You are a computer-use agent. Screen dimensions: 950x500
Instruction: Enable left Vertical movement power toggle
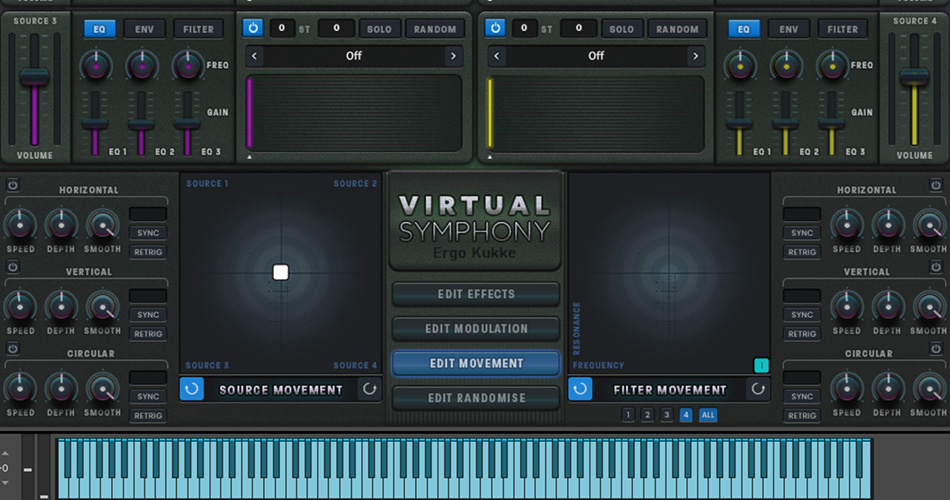13,267
